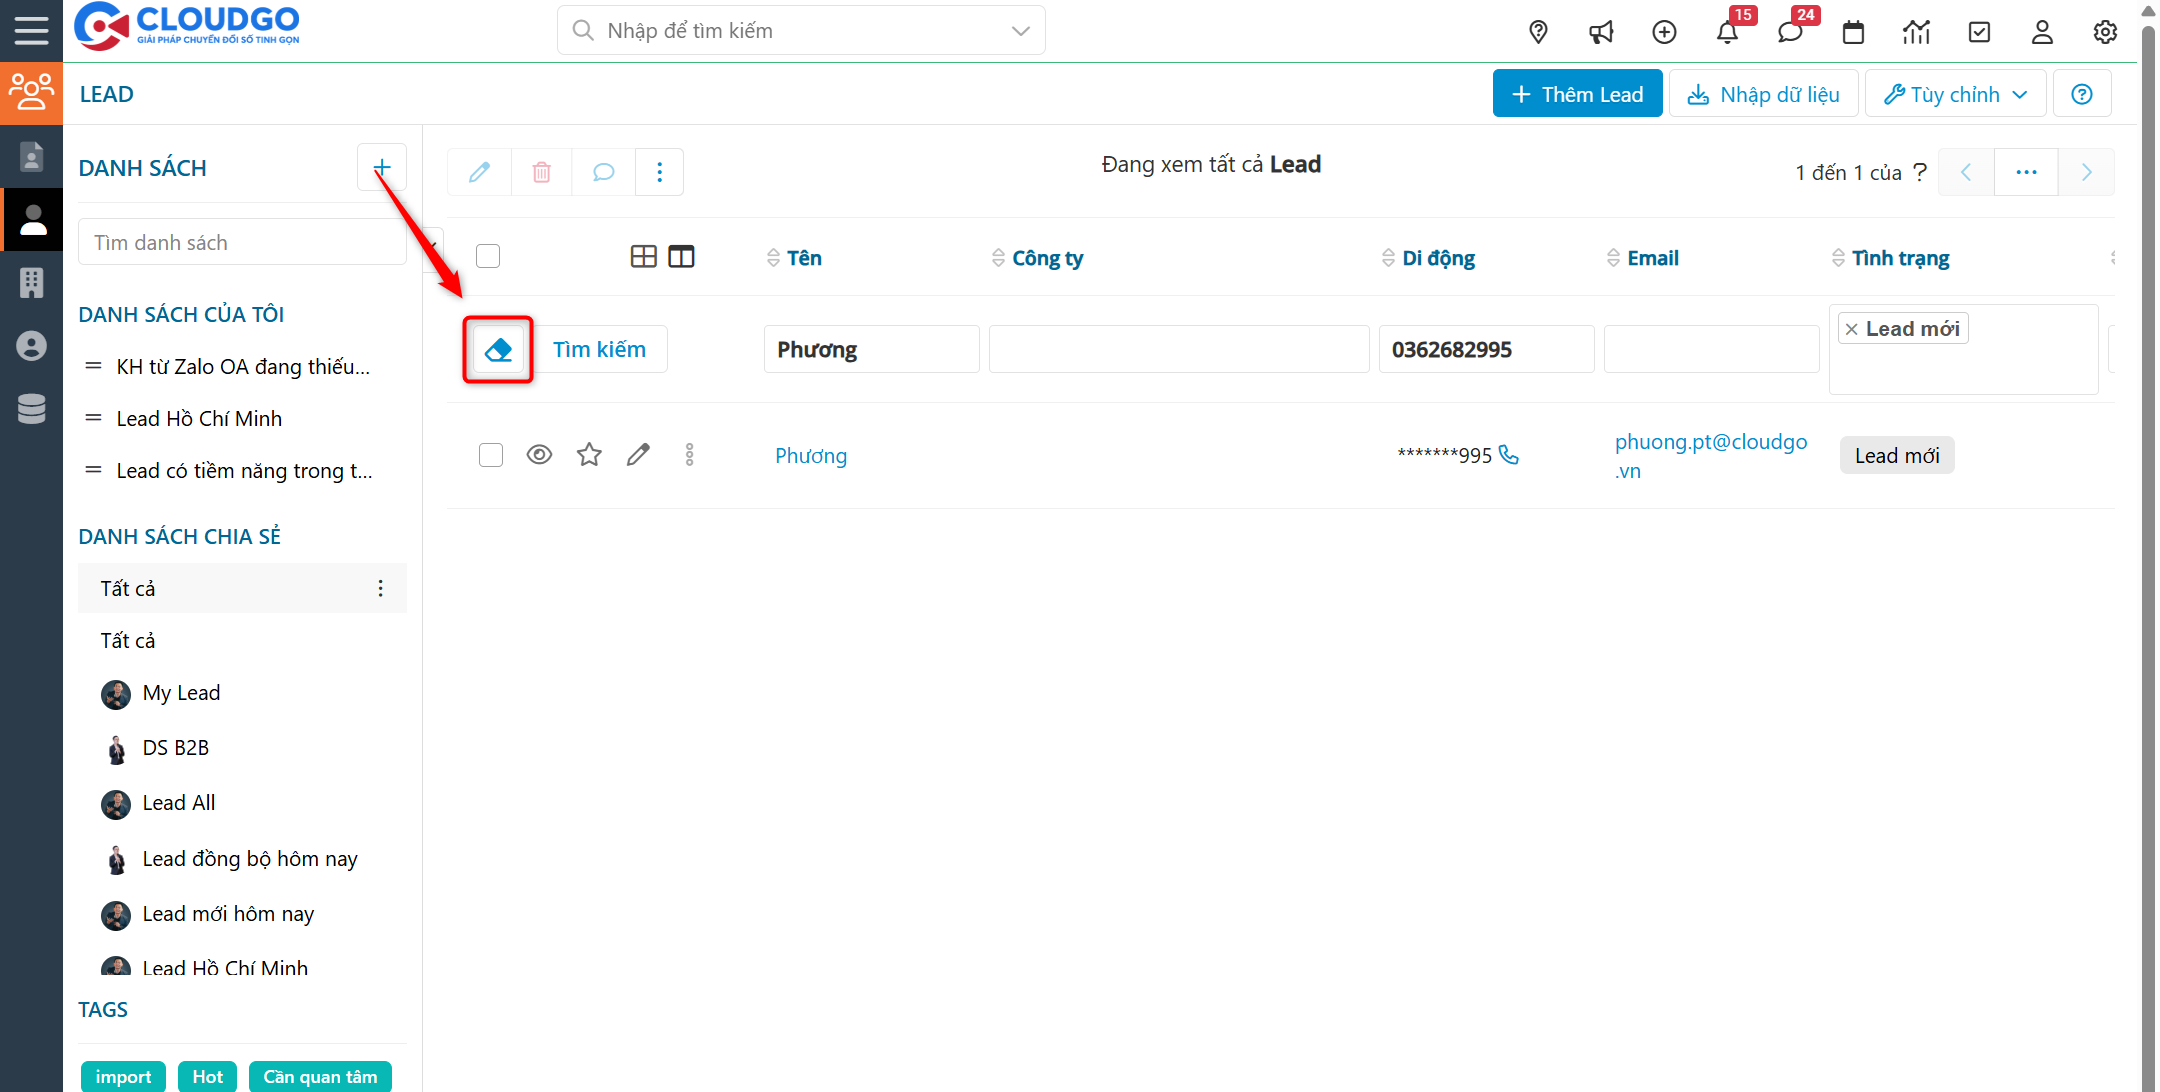Select the Lead Hồ Chí Minh list
Viewport: 2160px width, 1092px height.
[x=199, y=418]
